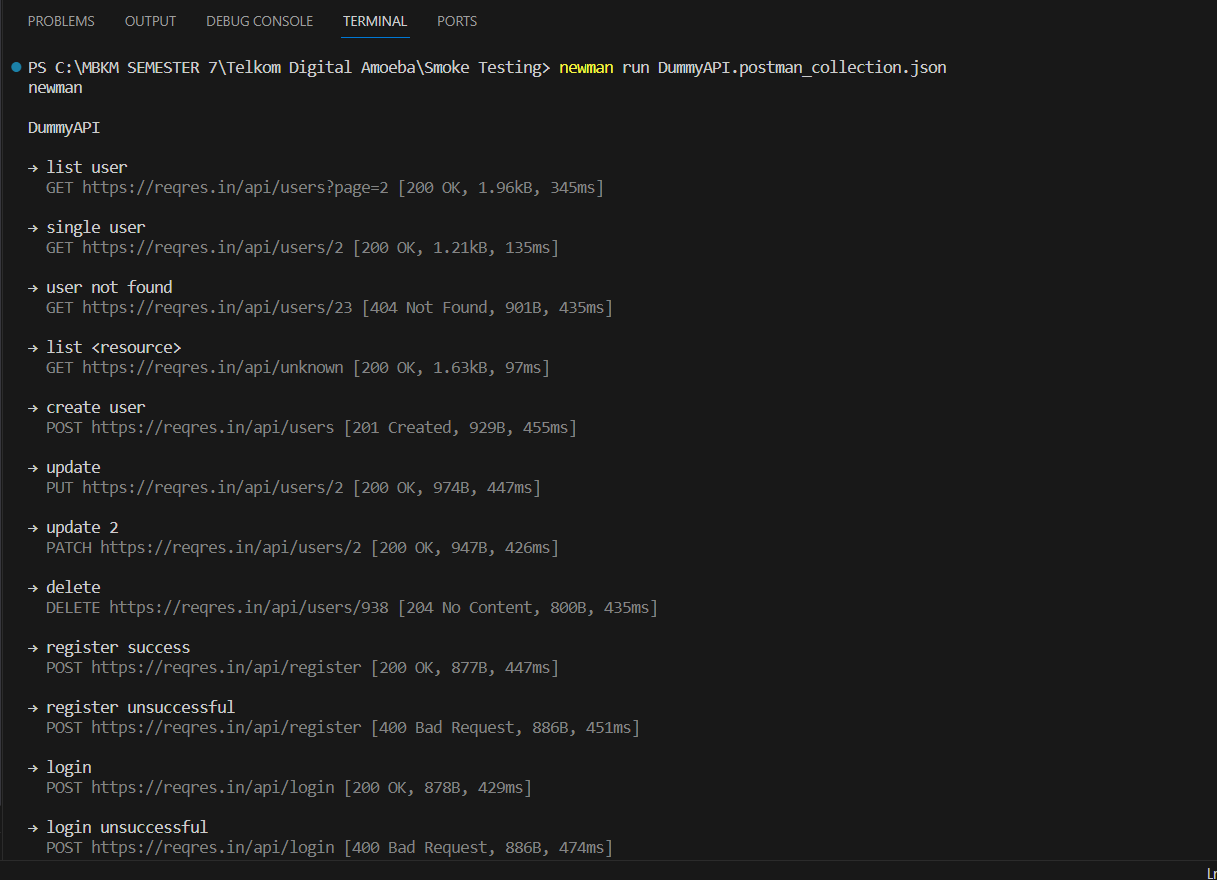
Task: Click the yellow 'newman' command word
Action: 586,67
